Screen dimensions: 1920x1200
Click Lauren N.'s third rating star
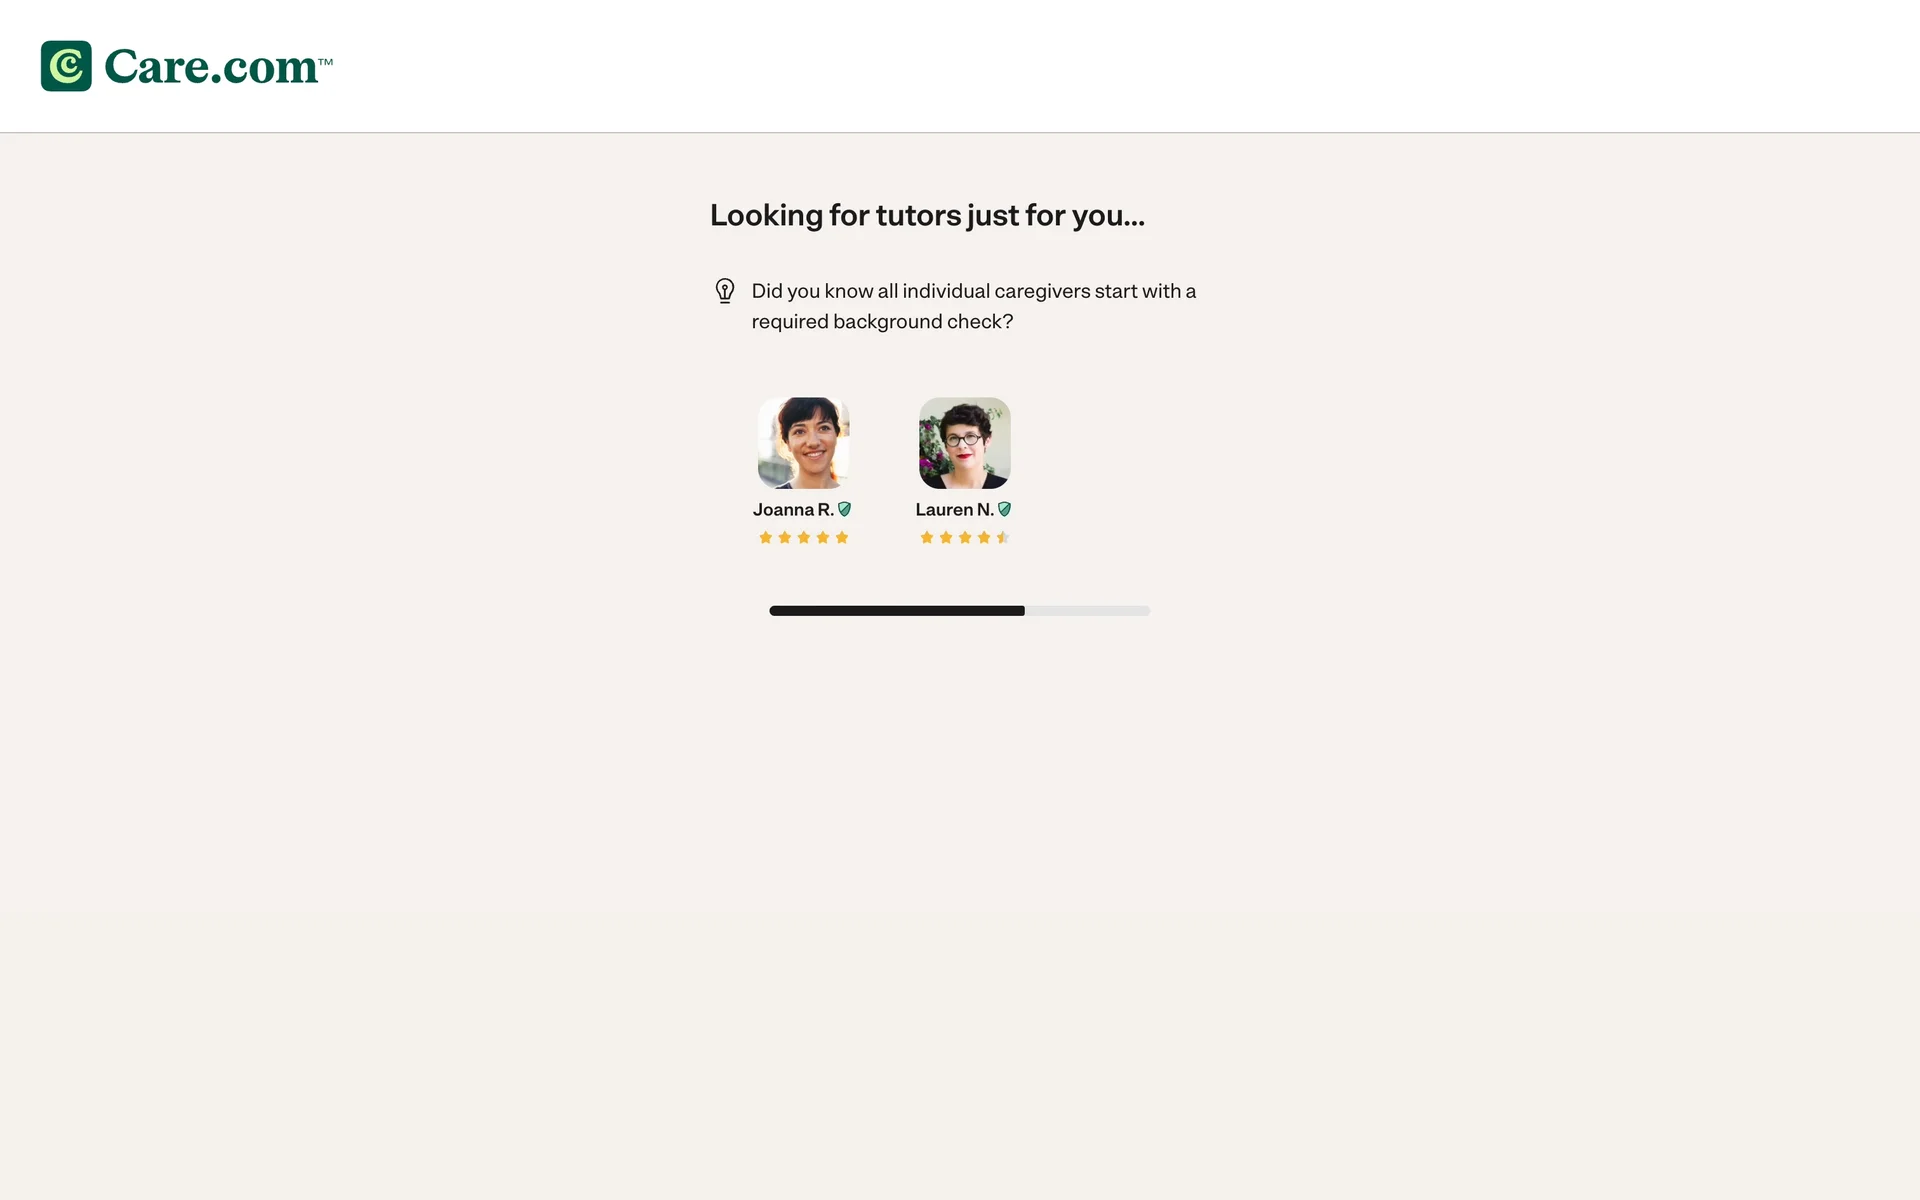click(x=965, y=538)
